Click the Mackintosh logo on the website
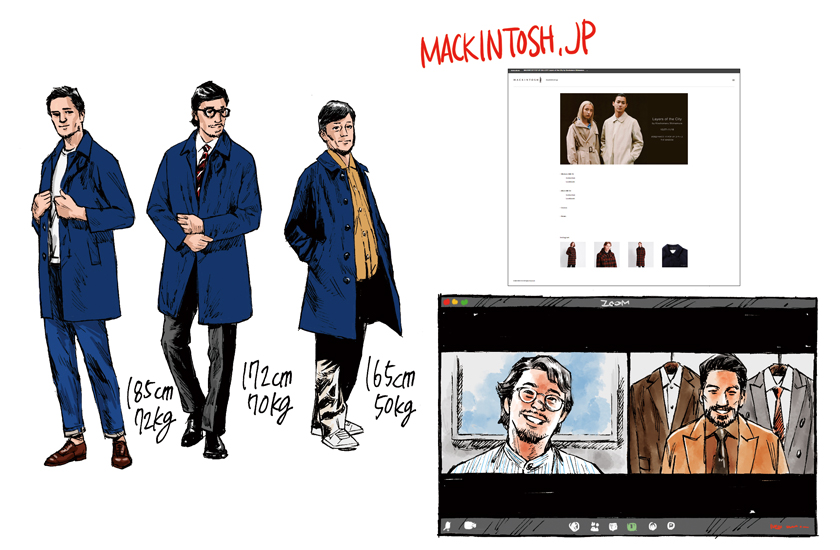This screenshot has height=550, width=840. tap(526, 79)
